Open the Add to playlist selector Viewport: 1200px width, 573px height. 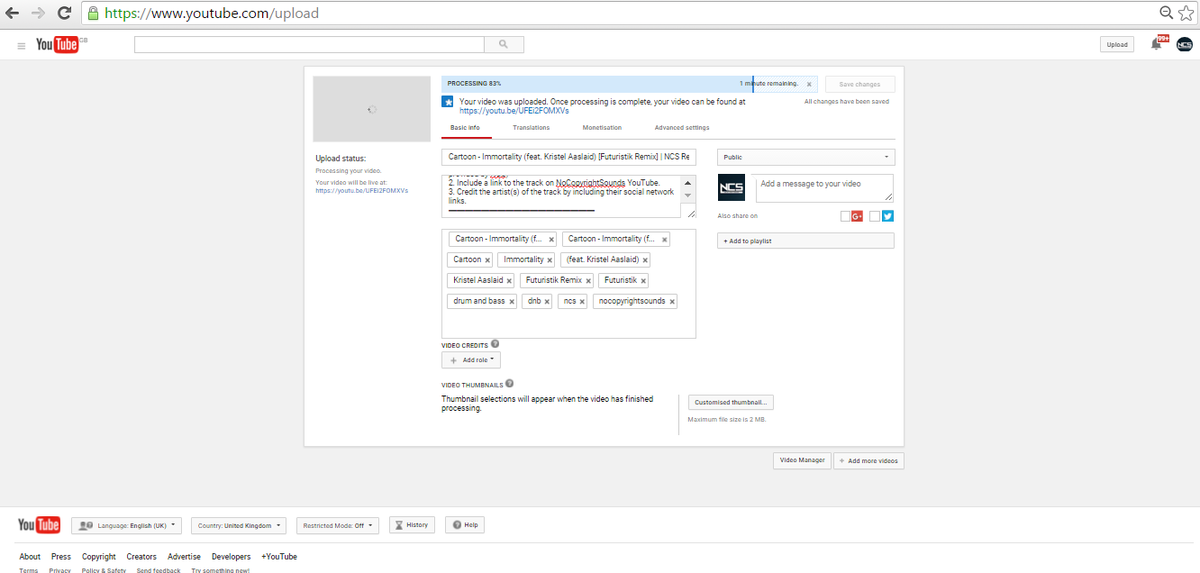(806, 241)
